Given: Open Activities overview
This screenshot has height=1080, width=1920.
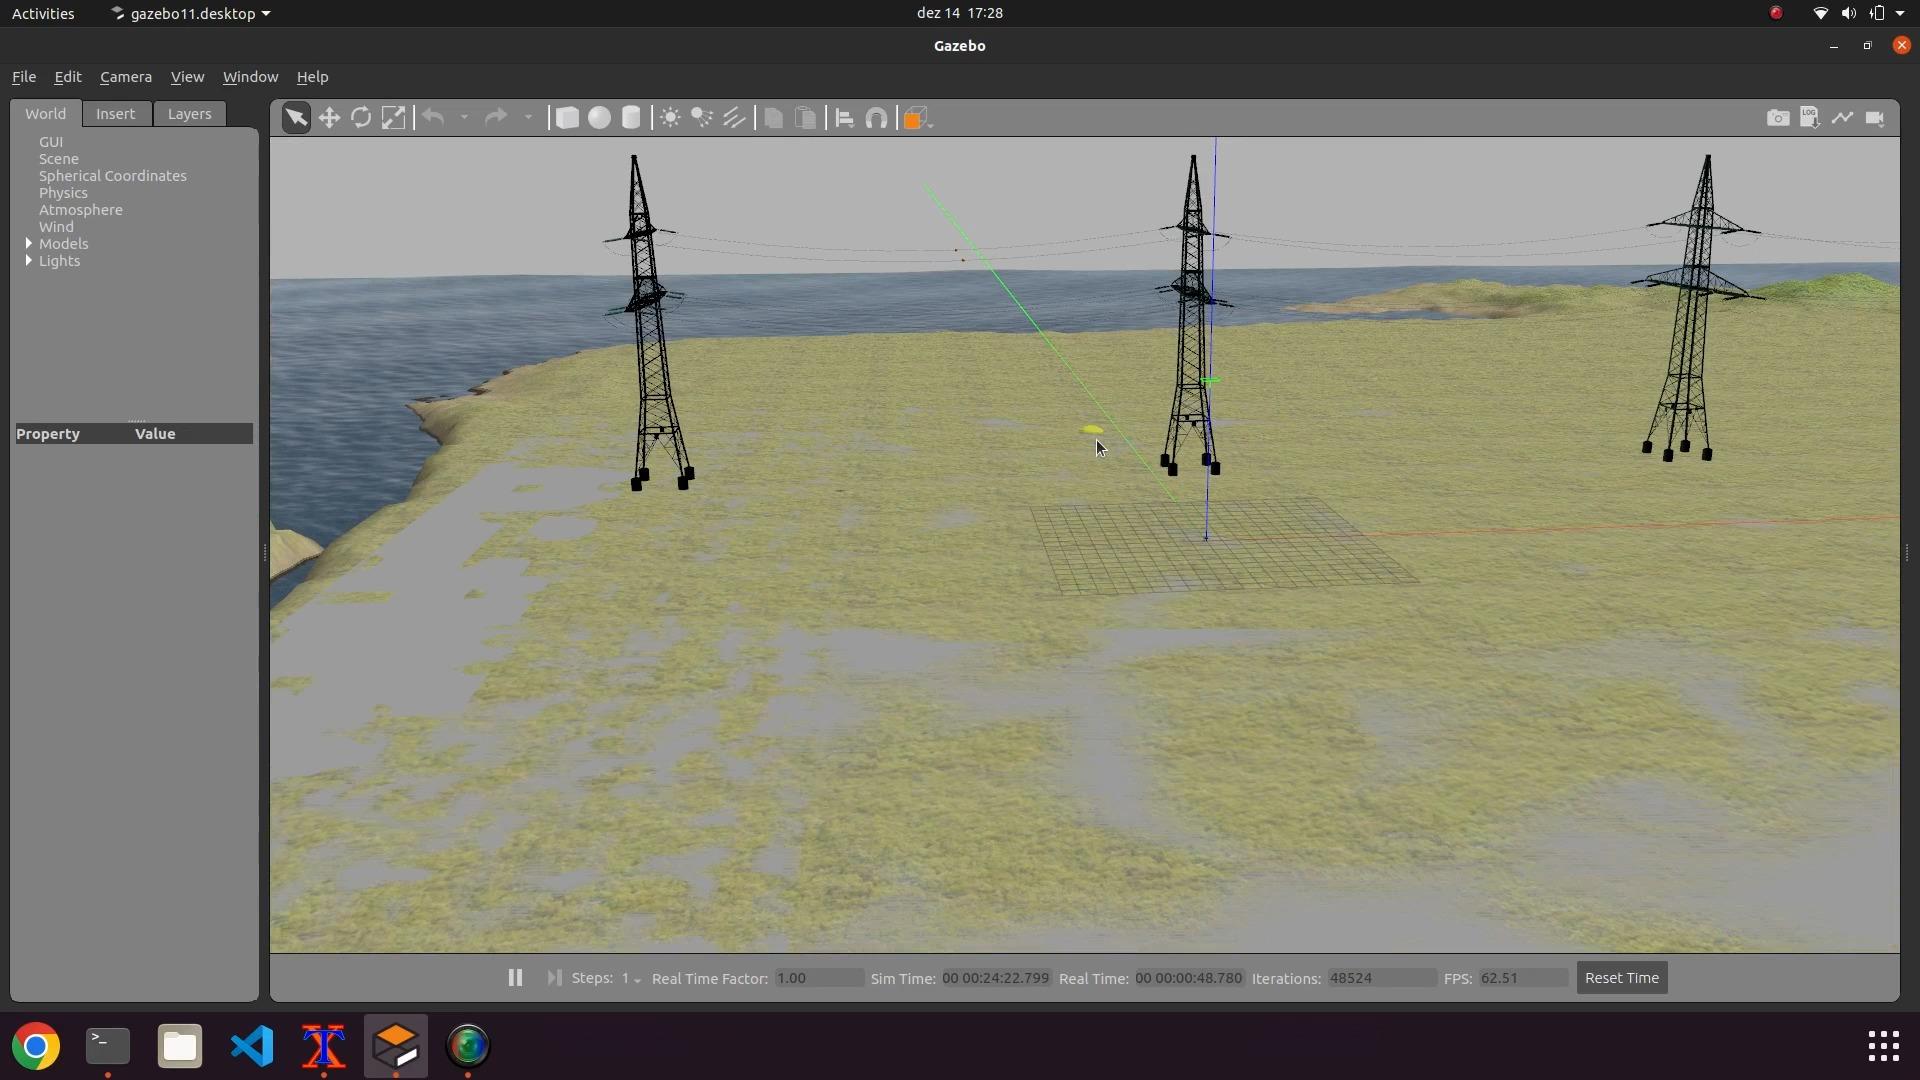Looking at the screenshot, I should 43,13.
